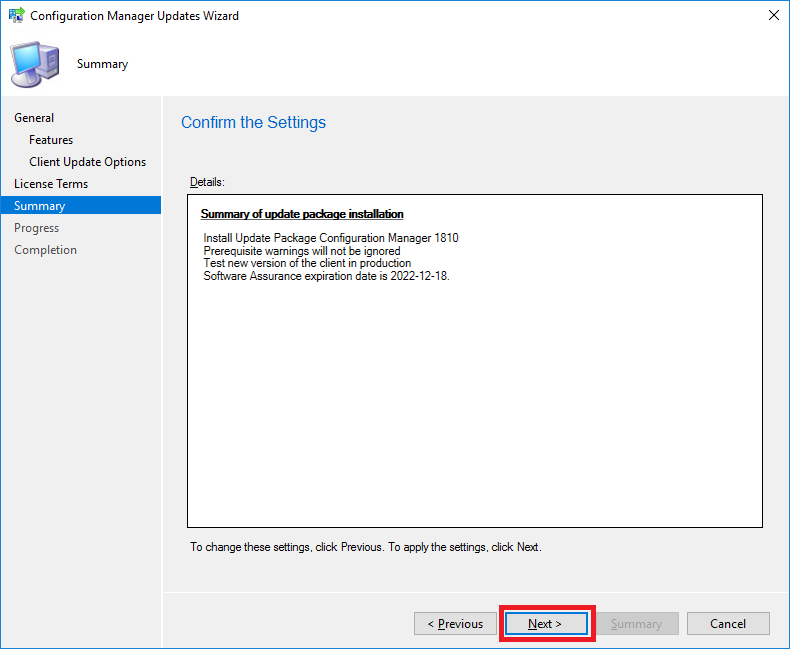Jump to Client Update Options step

(x=88, y=162)
